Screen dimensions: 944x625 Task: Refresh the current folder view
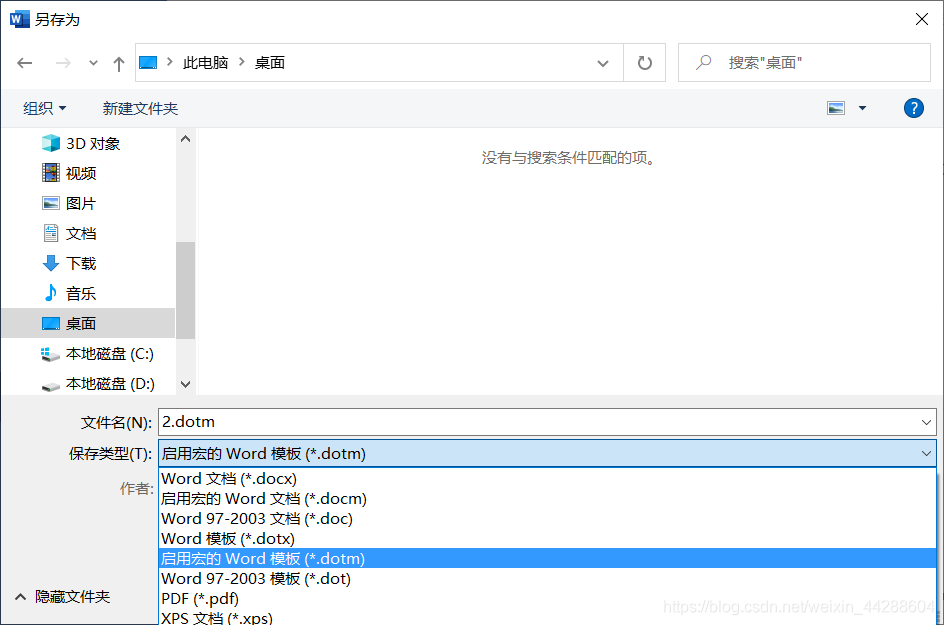(x=645, y=63)
